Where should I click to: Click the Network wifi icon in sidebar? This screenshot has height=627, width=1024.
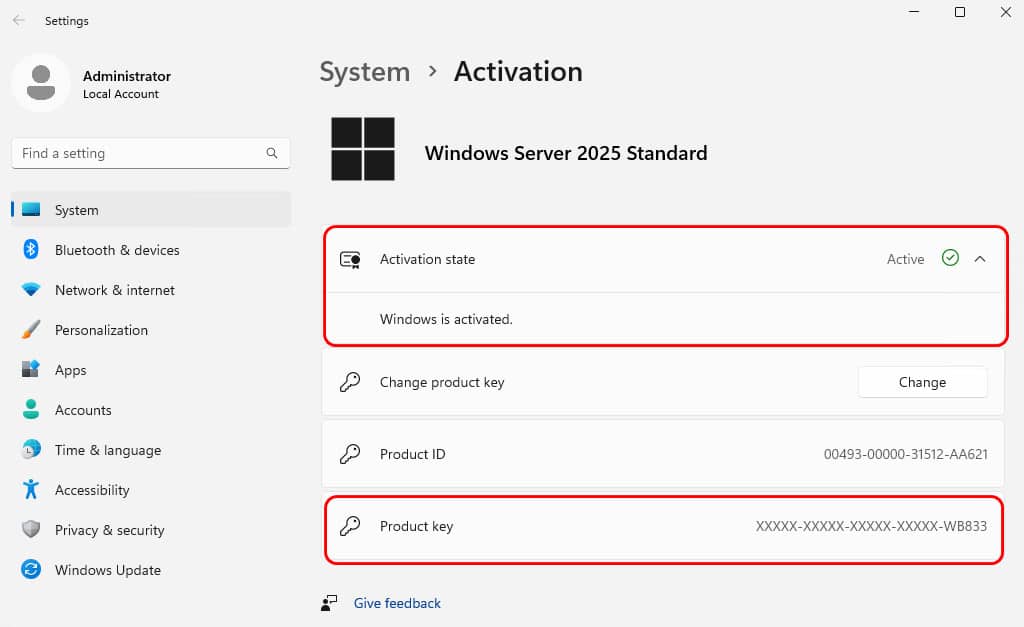tap(31, 289)
